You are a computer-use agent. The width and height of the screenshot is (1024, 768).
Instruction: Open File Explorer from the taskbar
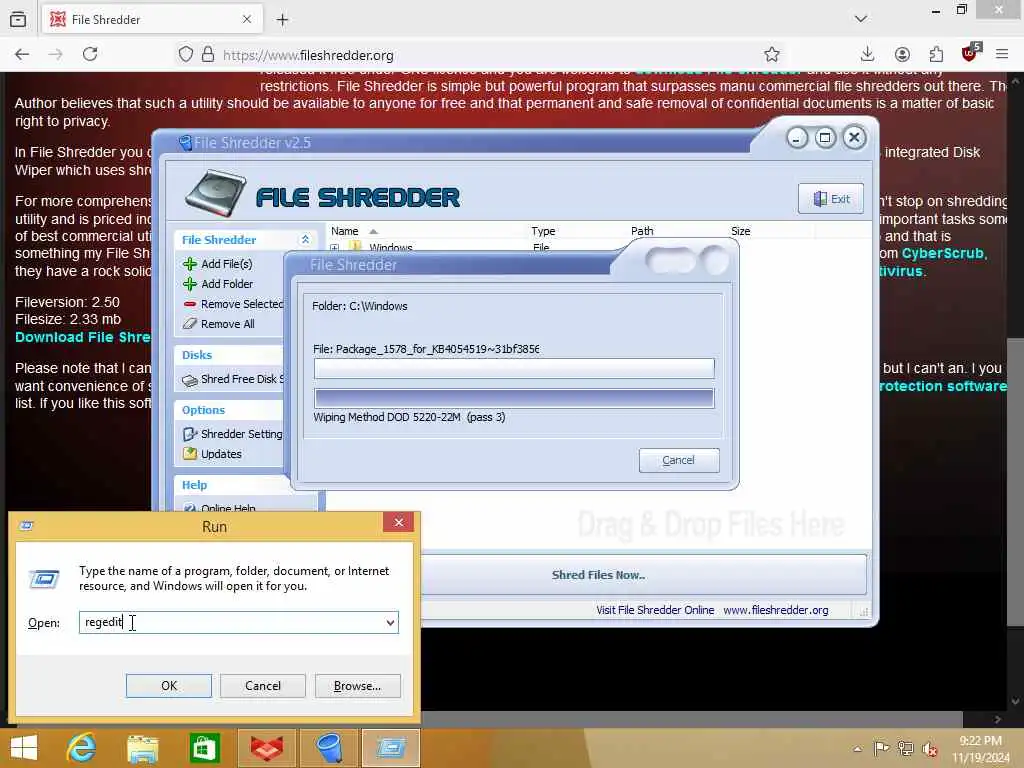pyautogui.click(x=142, y=748)
